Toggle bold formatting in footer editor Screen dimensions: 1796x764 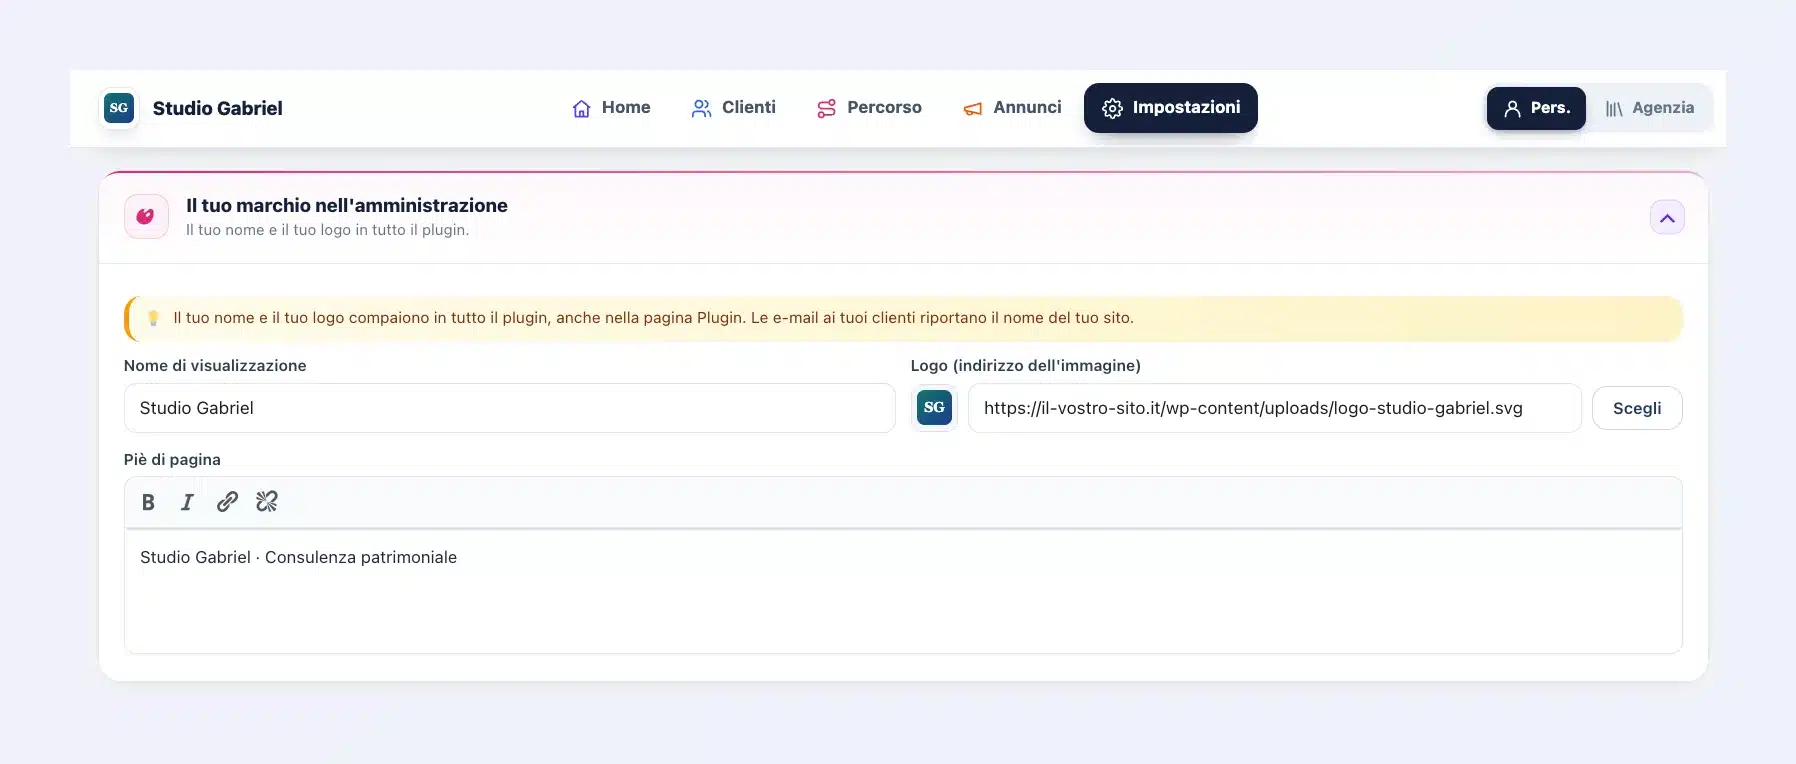(x=148, y=502)
